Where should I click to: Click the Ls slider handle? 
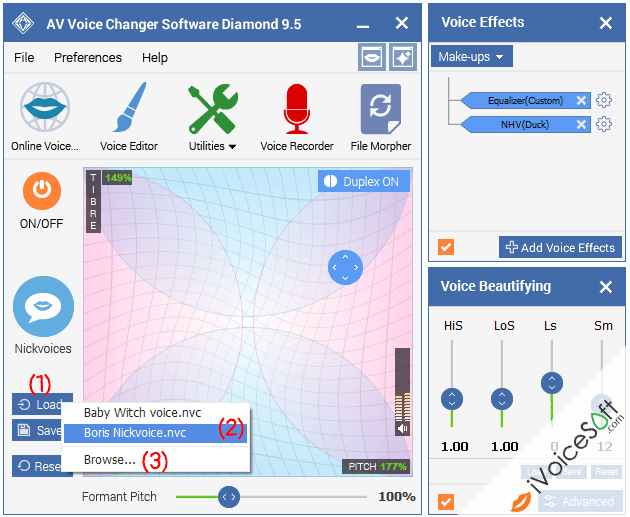point(552,383)
